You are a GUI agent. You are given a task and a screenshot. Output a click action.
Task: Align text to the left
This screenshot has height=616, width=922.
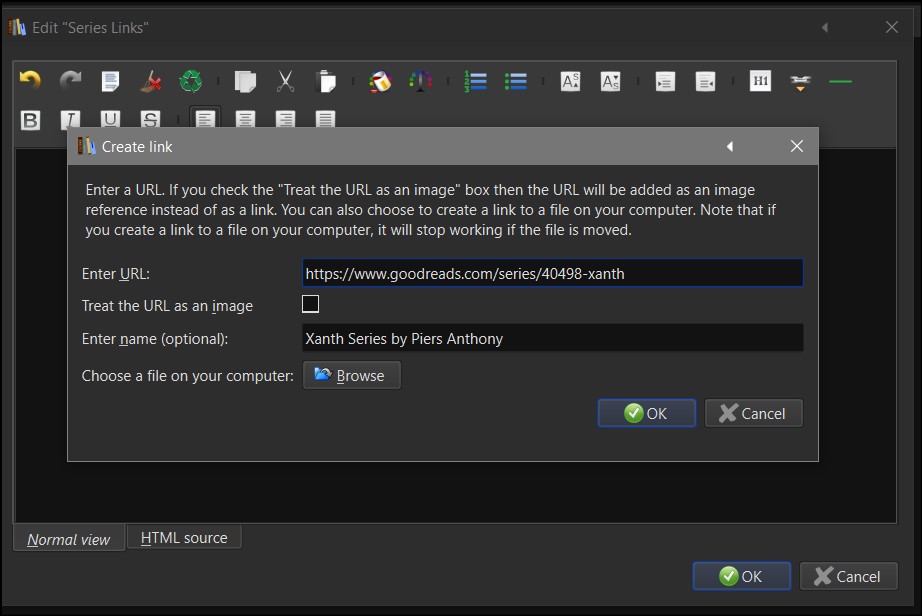(x=205, y=119)
